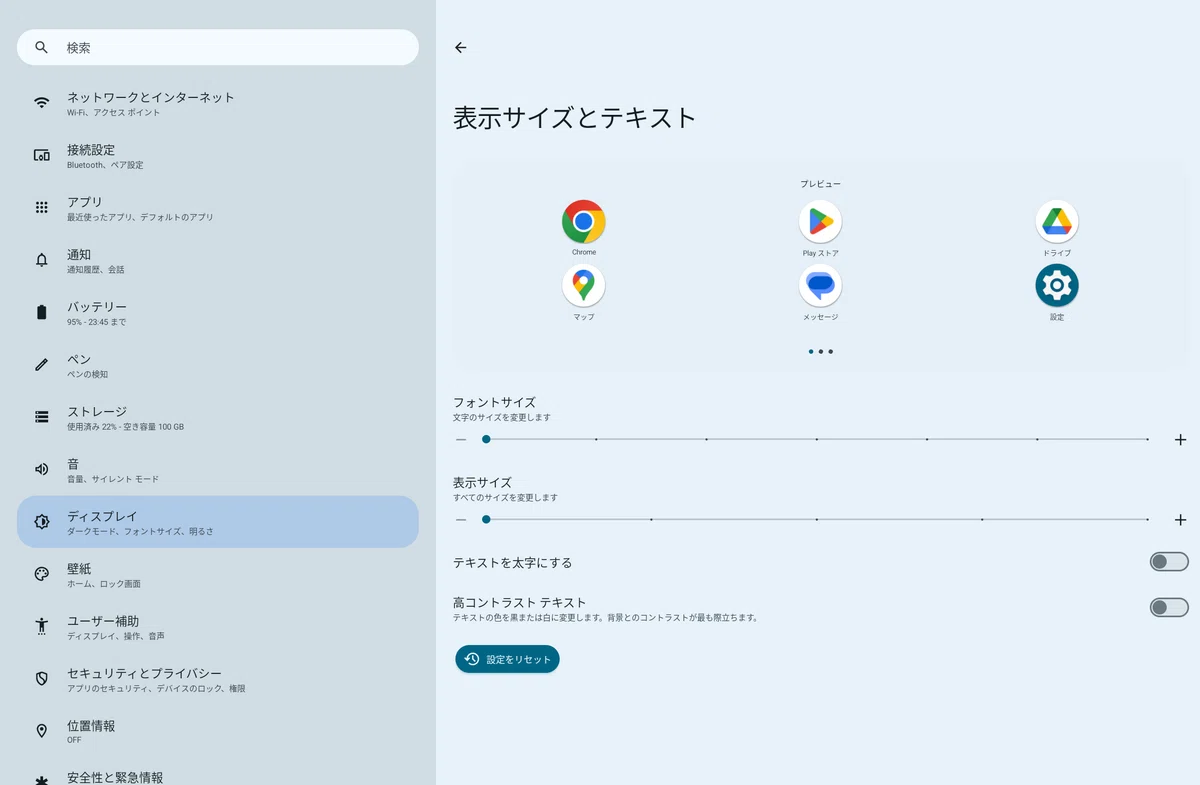The width and height of the screenshot is (1200, 785).
Task: Click 設定をリセット button
Action: point(507,659)
